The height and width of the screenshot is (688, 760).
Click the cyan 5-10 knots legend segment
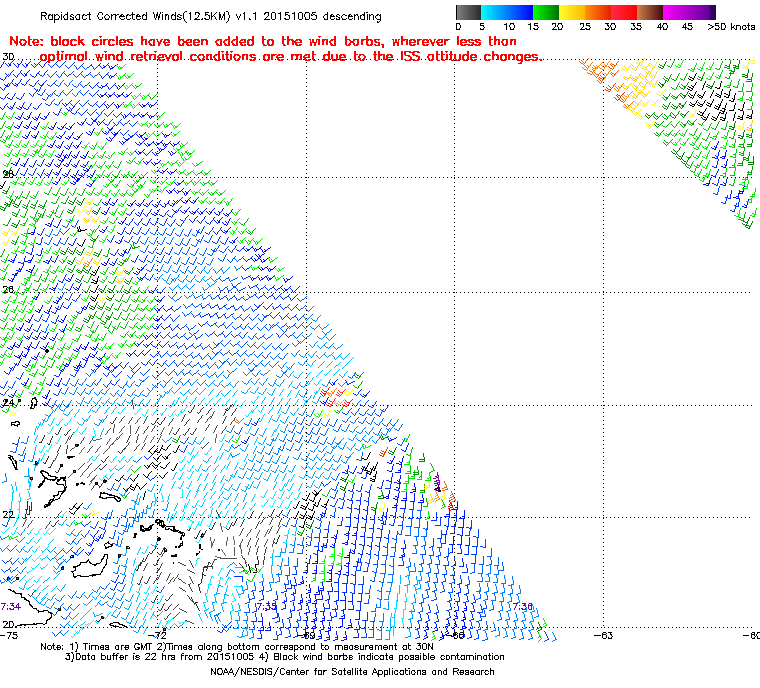click(x=494, y=12)
